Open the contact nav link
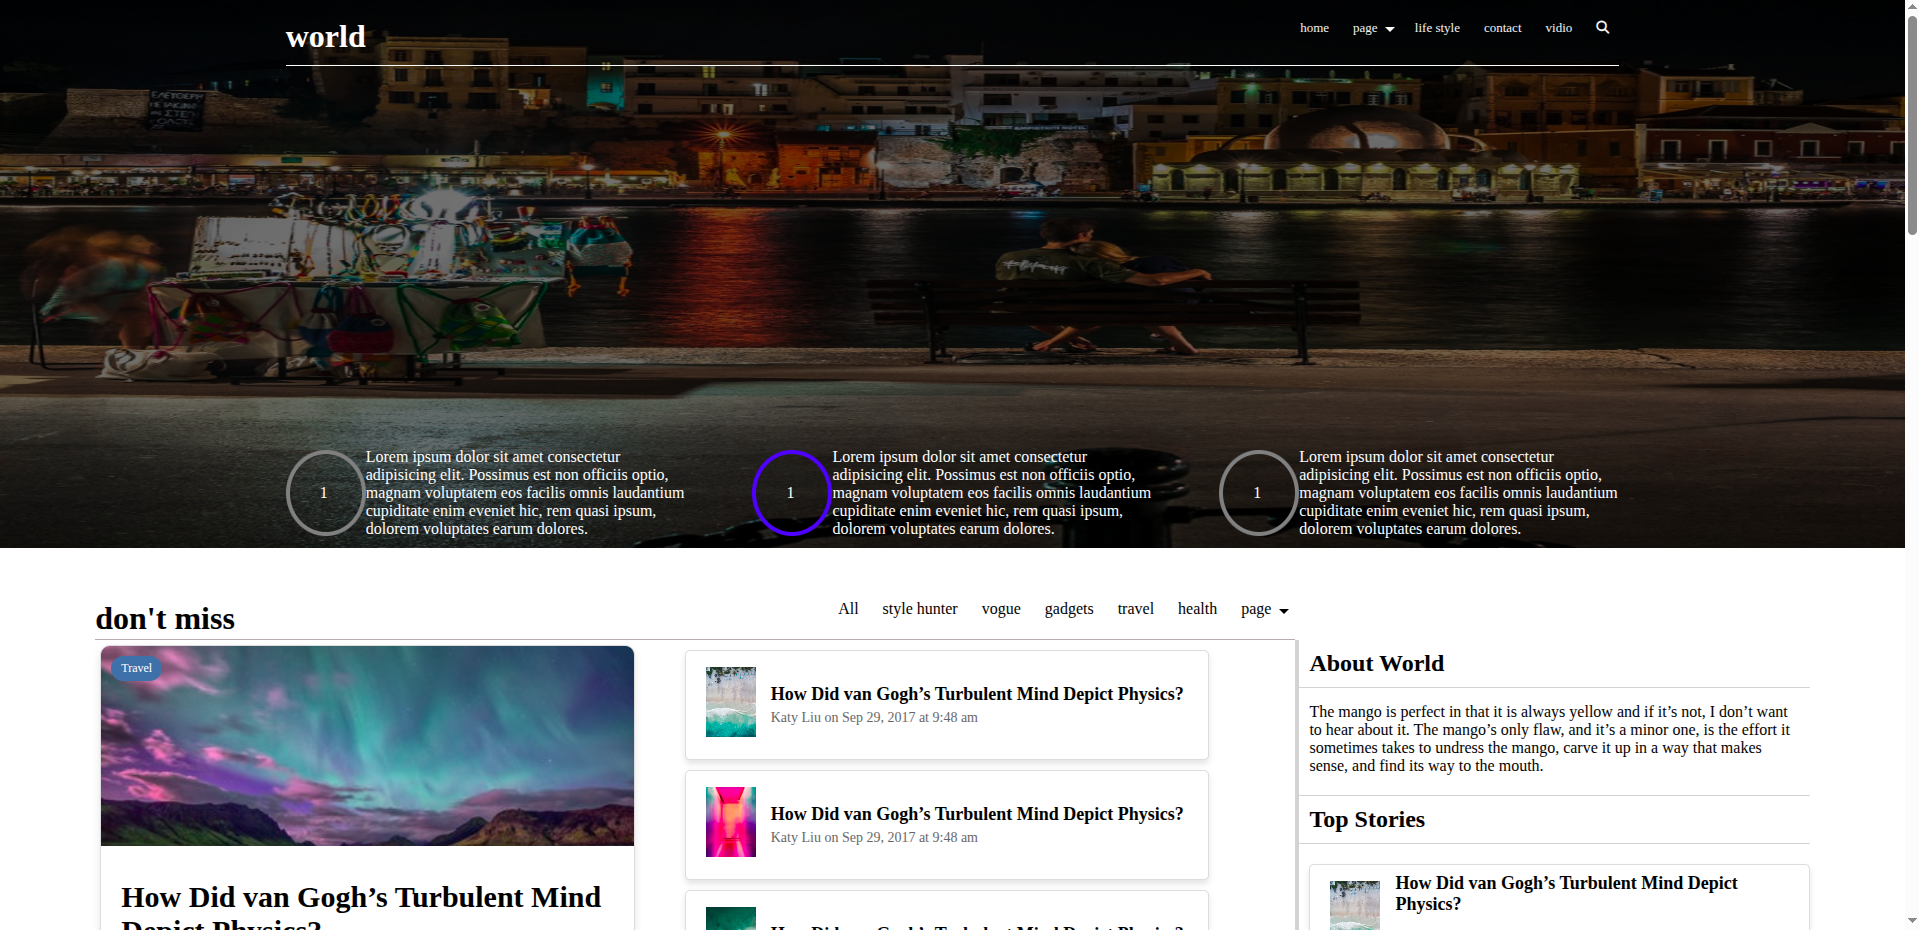The width and height of the screenshot is (1919, 930). [1502, 28]
